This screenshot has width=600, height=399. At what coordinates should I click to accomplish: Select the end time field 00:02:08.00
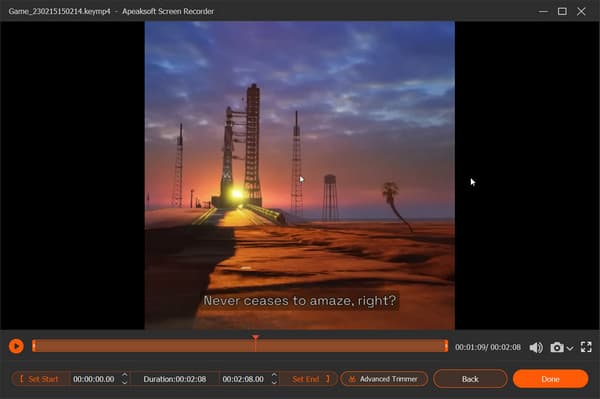coord(243,379)
